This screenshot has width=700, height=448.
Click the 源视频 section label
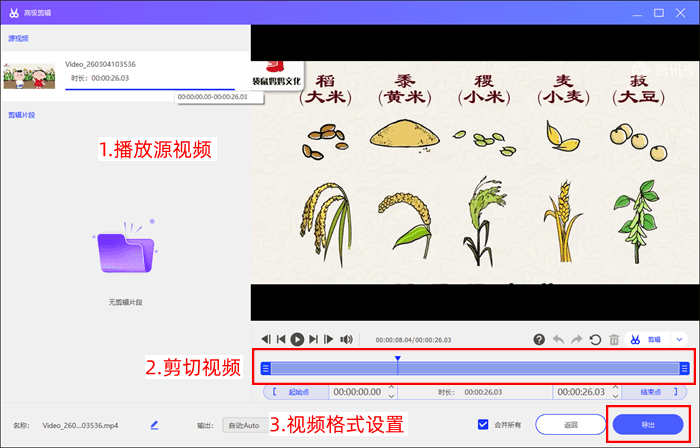(18, 38)
